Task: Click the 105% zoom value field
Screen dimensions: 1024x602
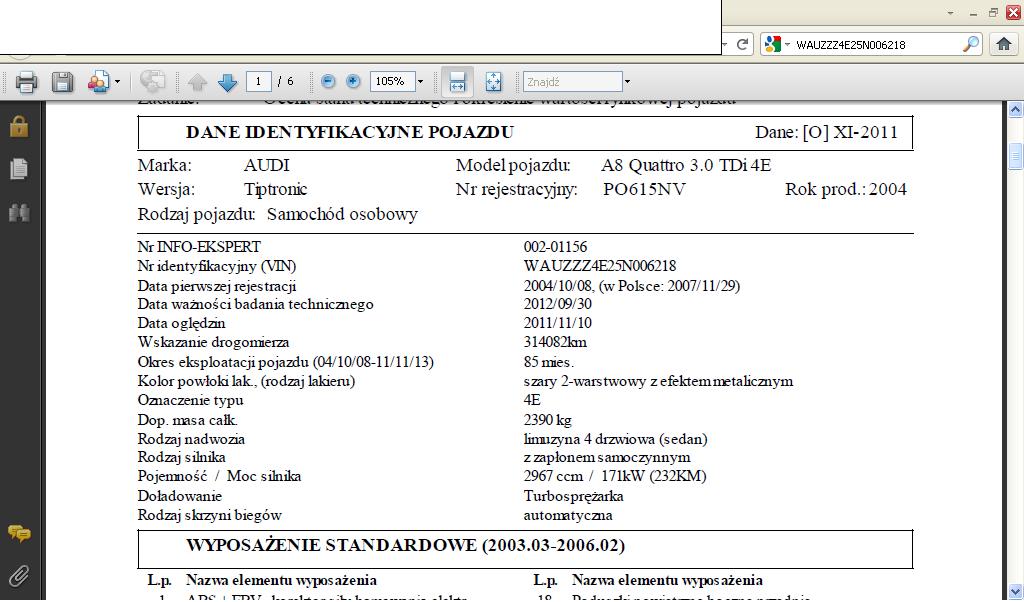Action: [392, 82]
